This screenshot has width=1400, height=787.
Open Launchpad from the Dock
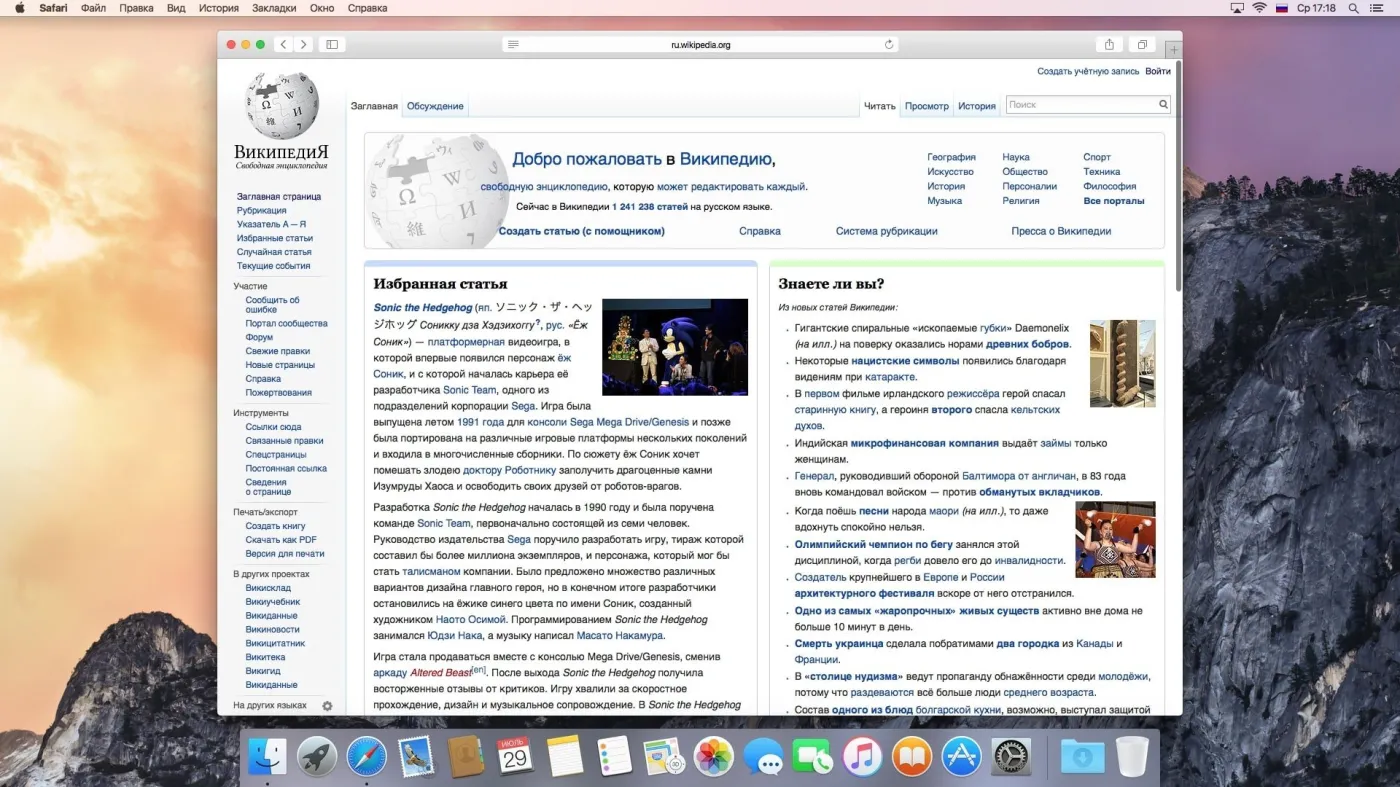click(x=317, y=757)
